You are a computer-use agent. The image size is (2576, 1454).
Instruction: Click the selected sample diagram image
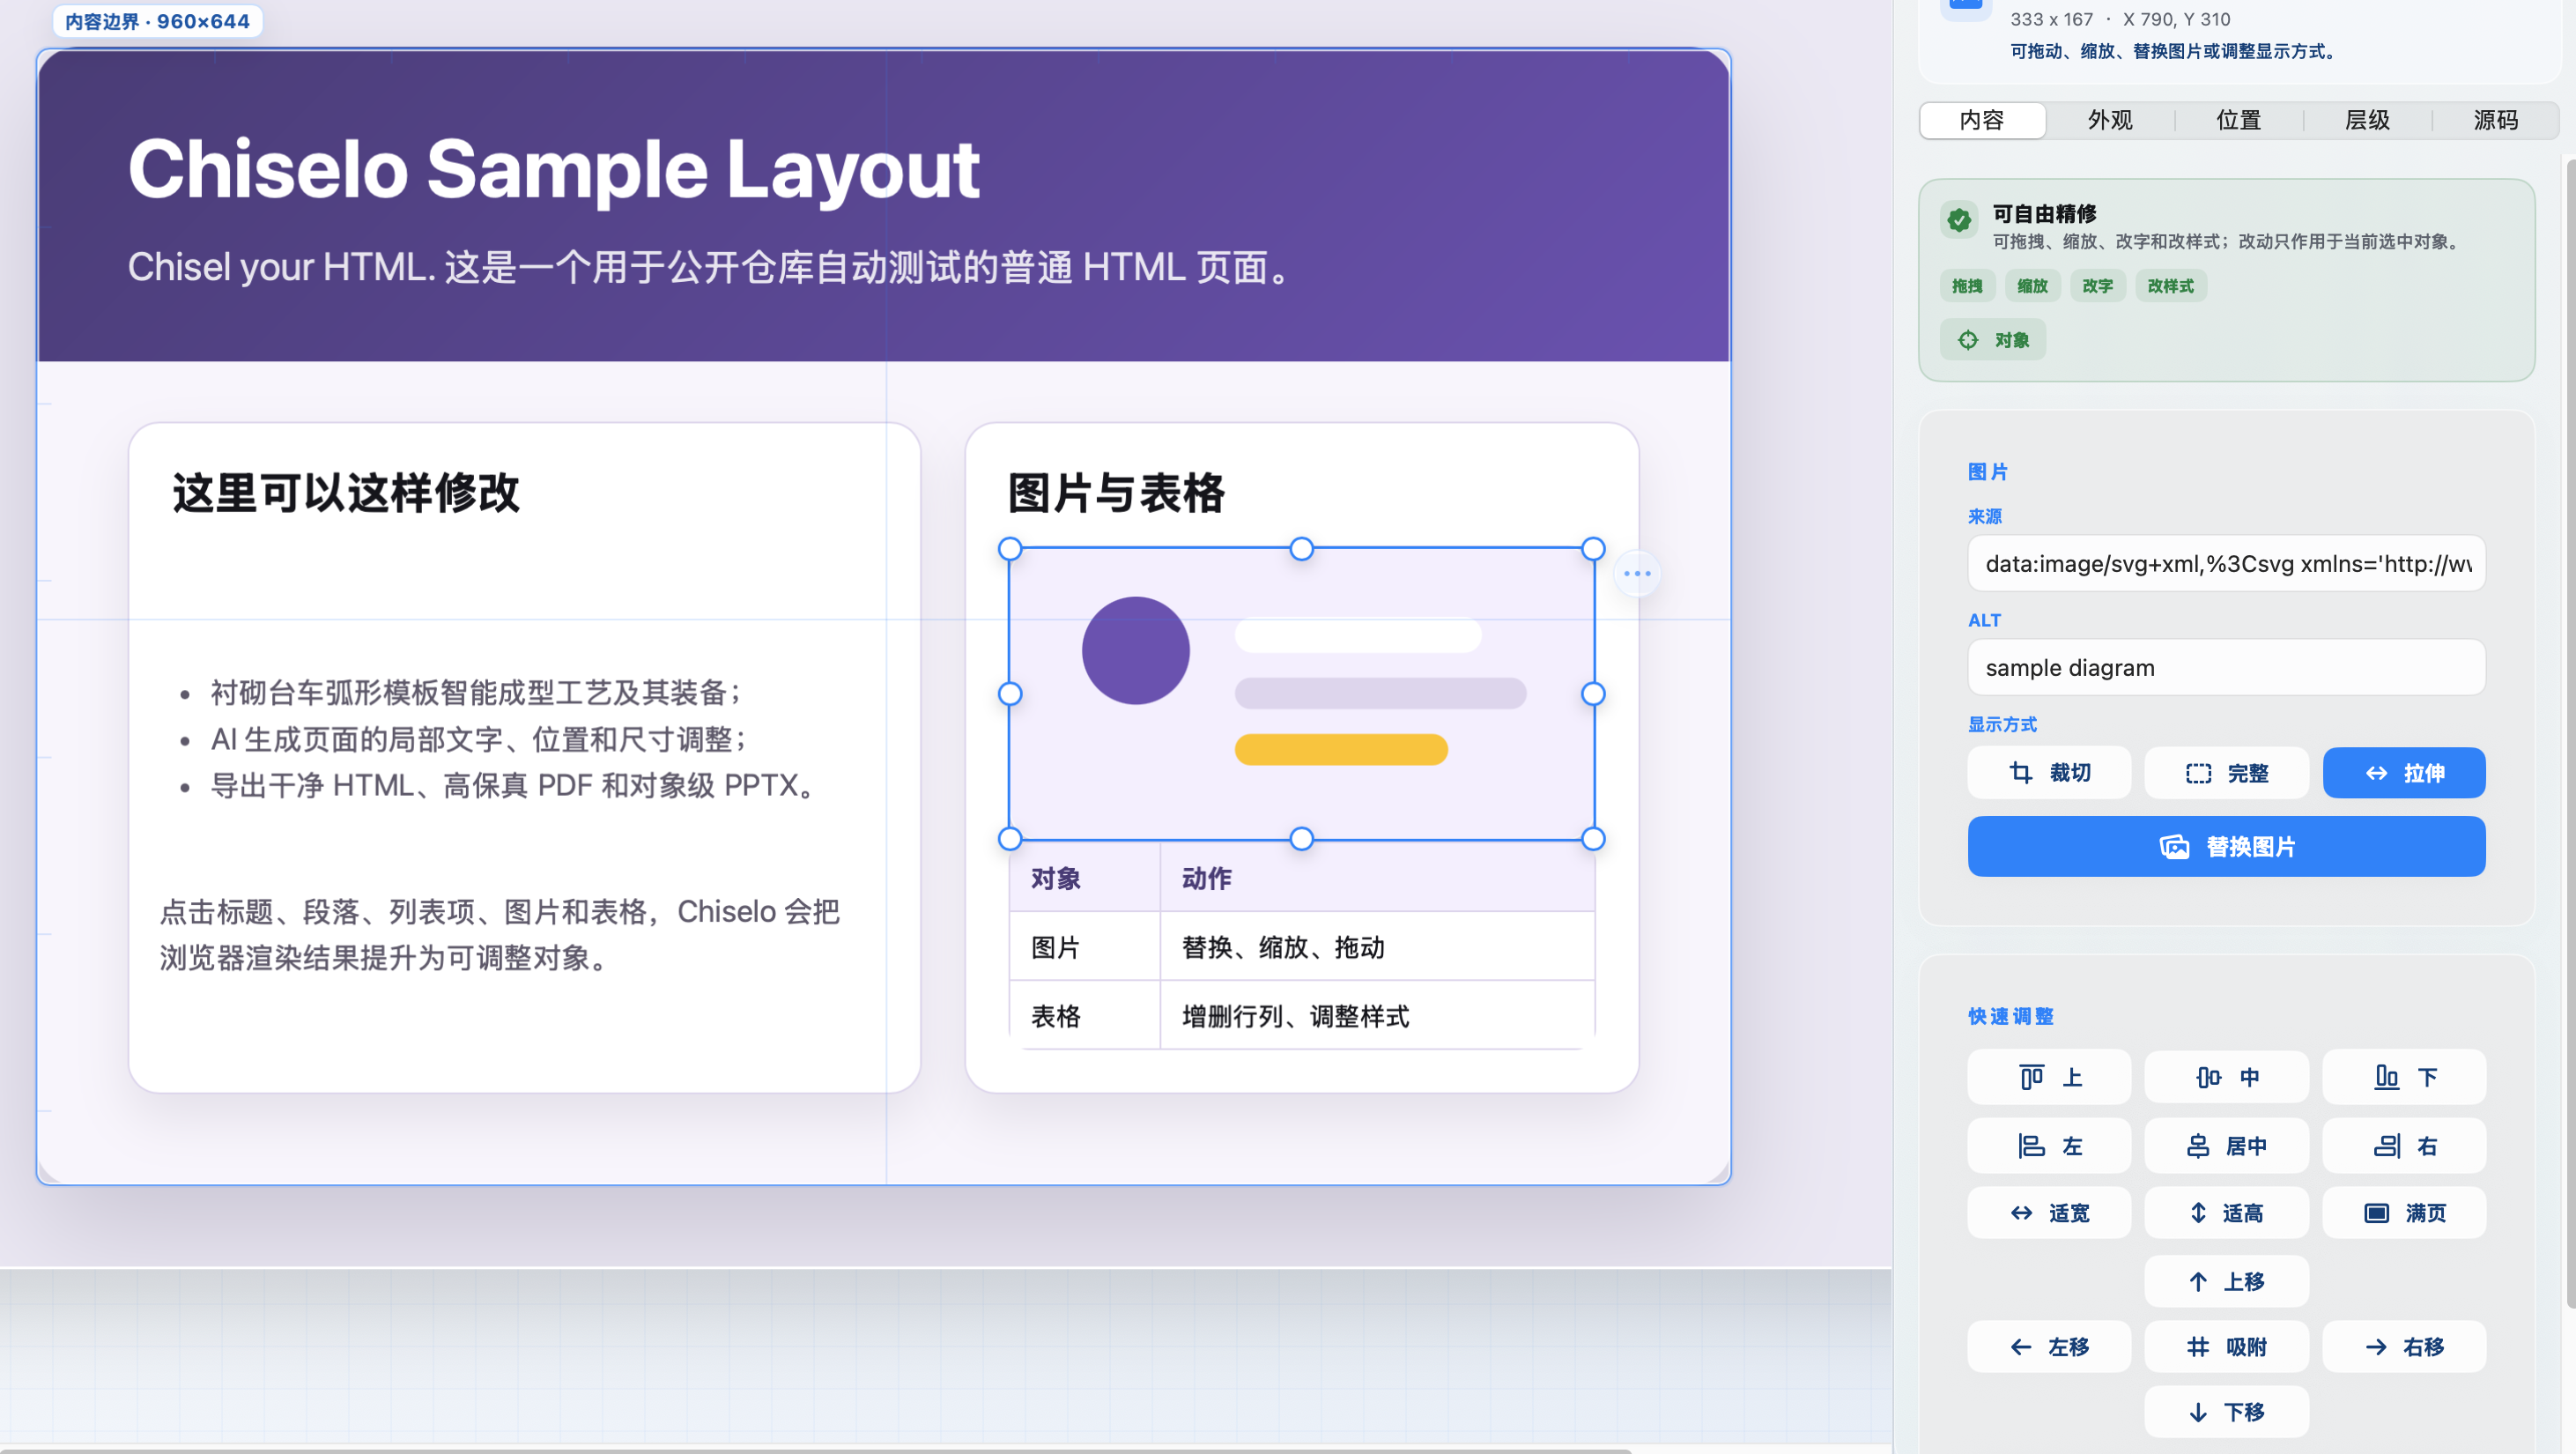point(1301,693)
